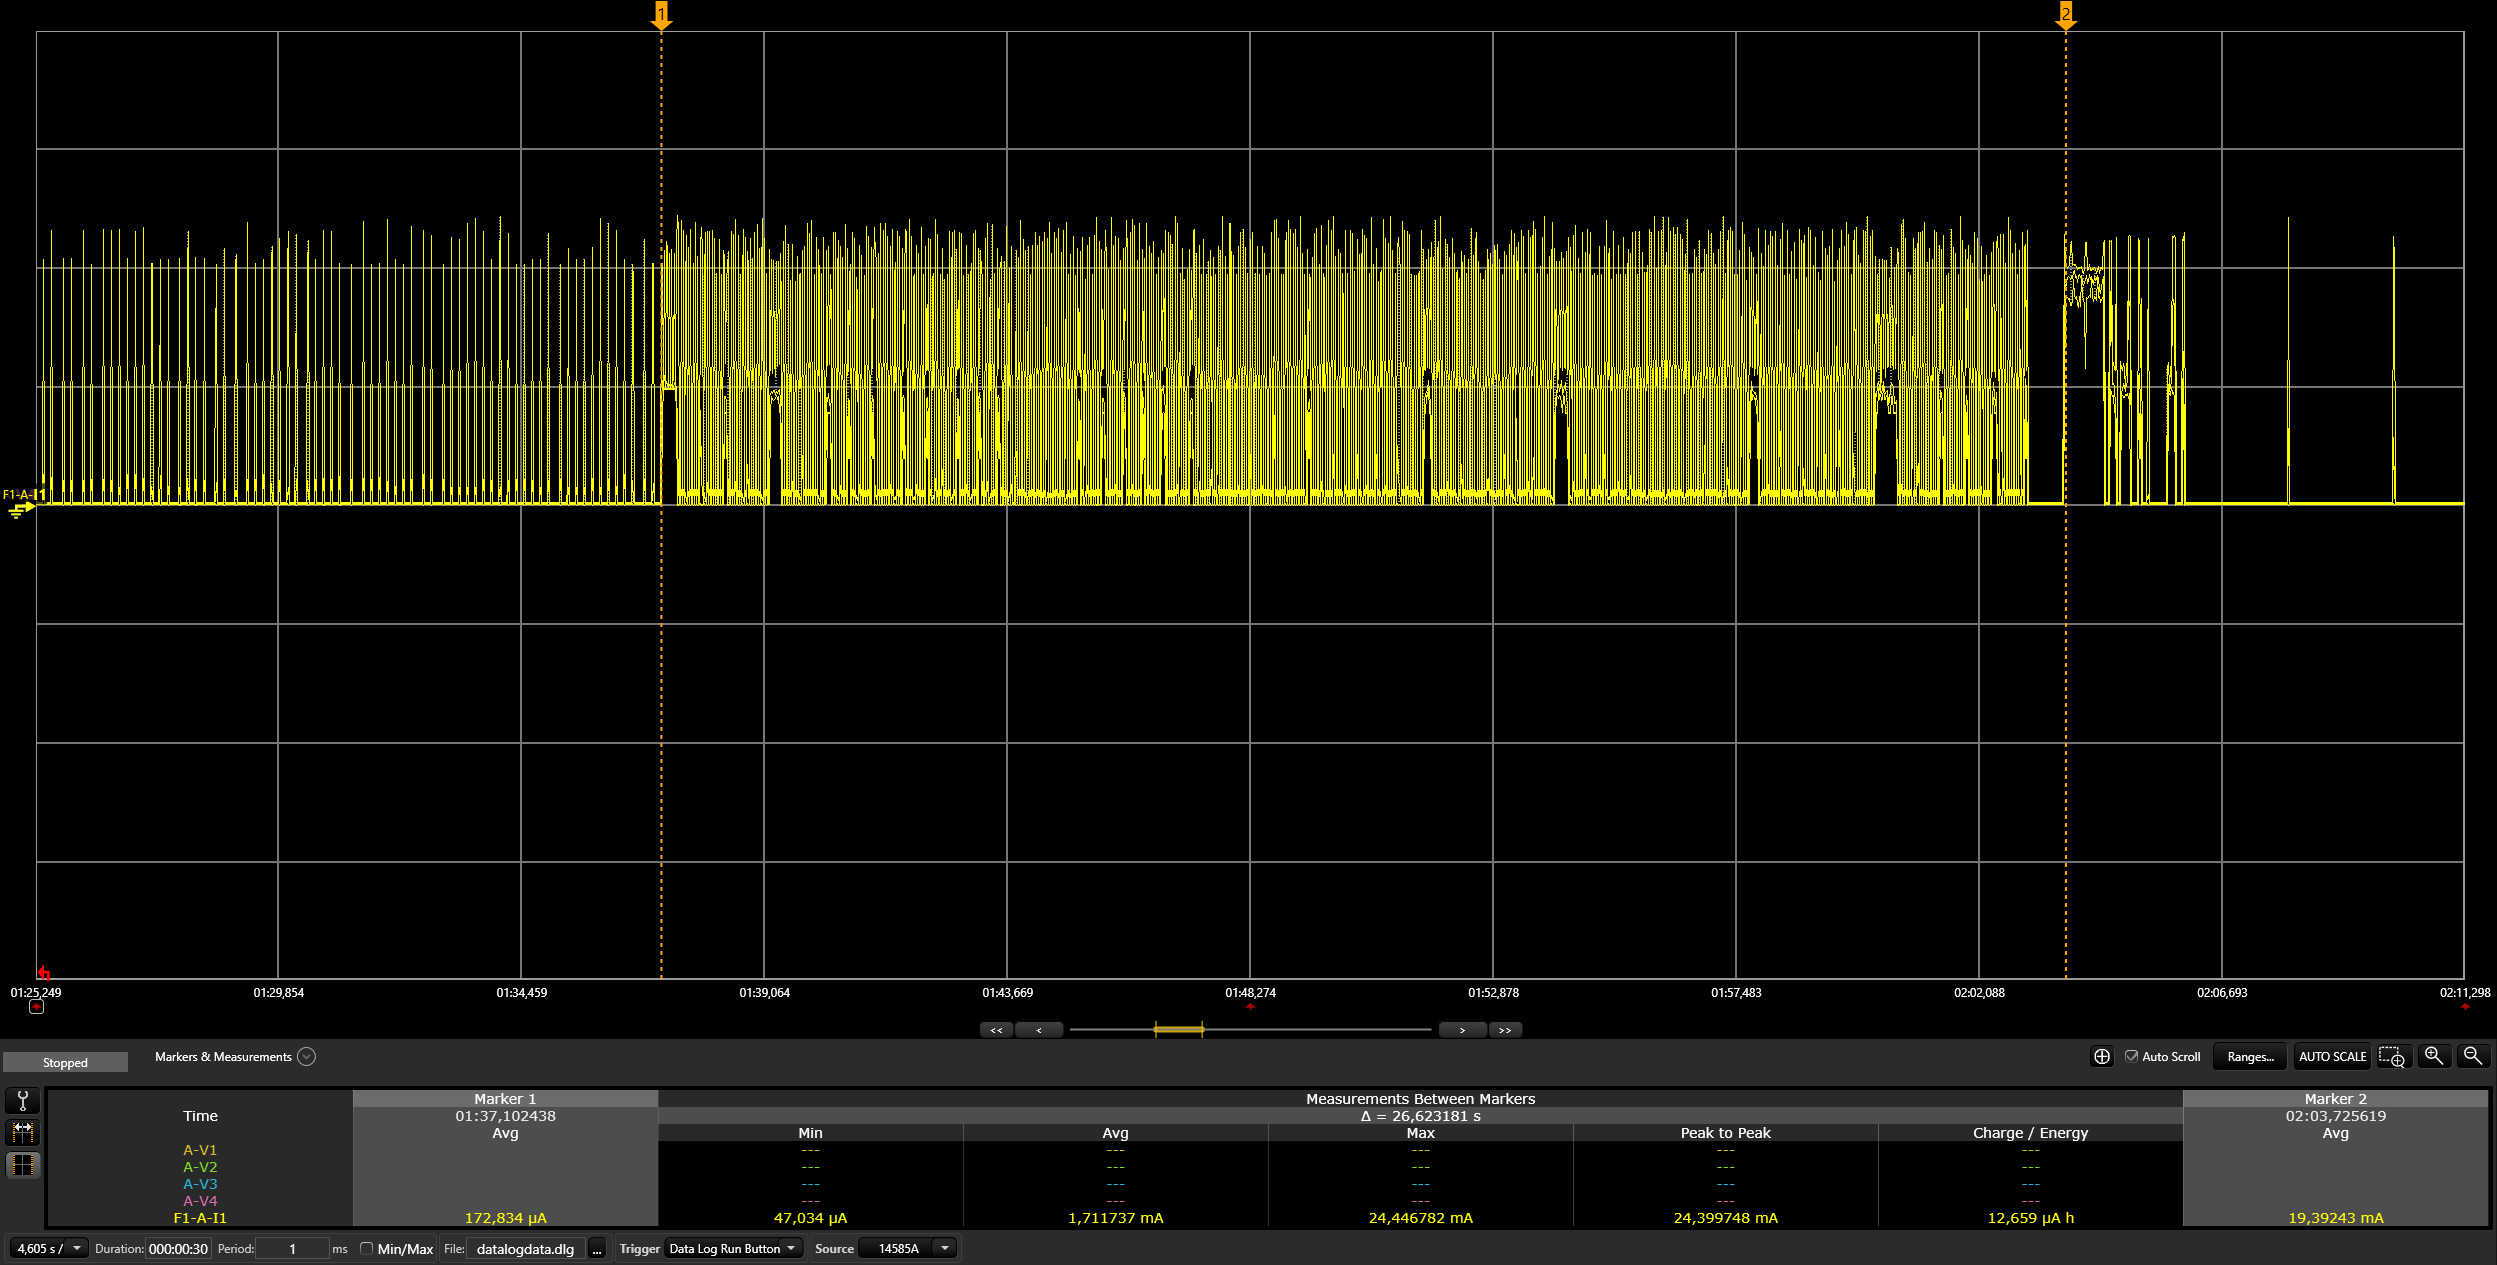Click the Peak to Peak value 24,399748 mA
This screenshot has height=1265, width=2497.
pos(1725,1218)
